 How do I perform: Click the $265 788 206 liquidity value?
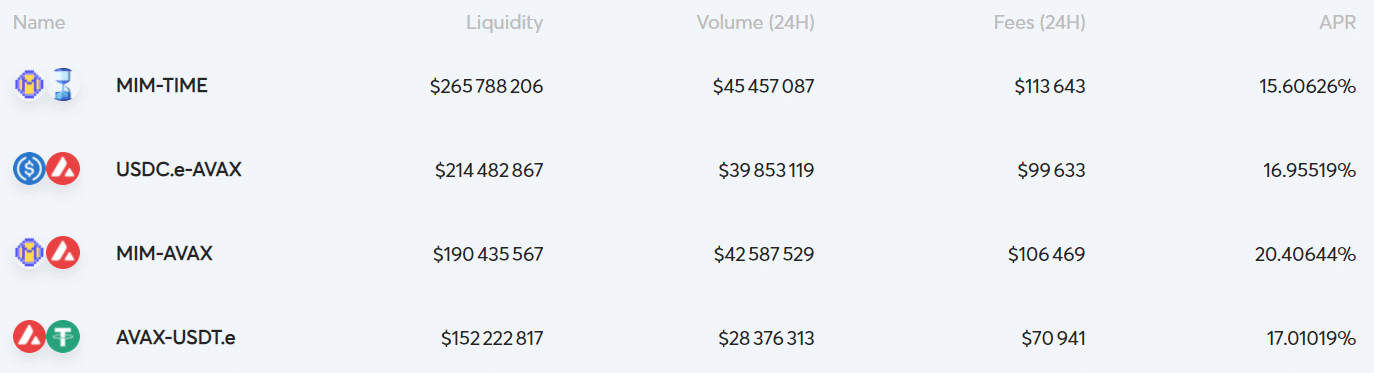(x=487, y=86)
